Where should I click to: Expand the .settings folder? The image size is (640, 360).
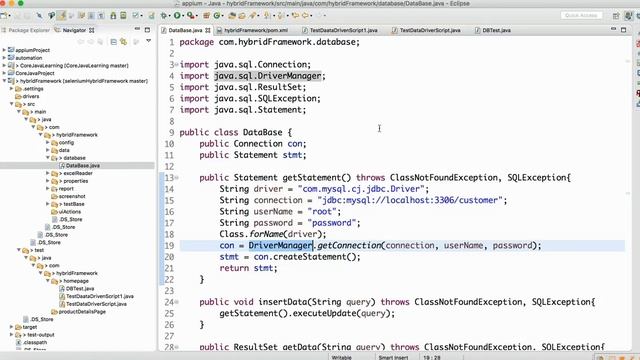tap(11, 89)
